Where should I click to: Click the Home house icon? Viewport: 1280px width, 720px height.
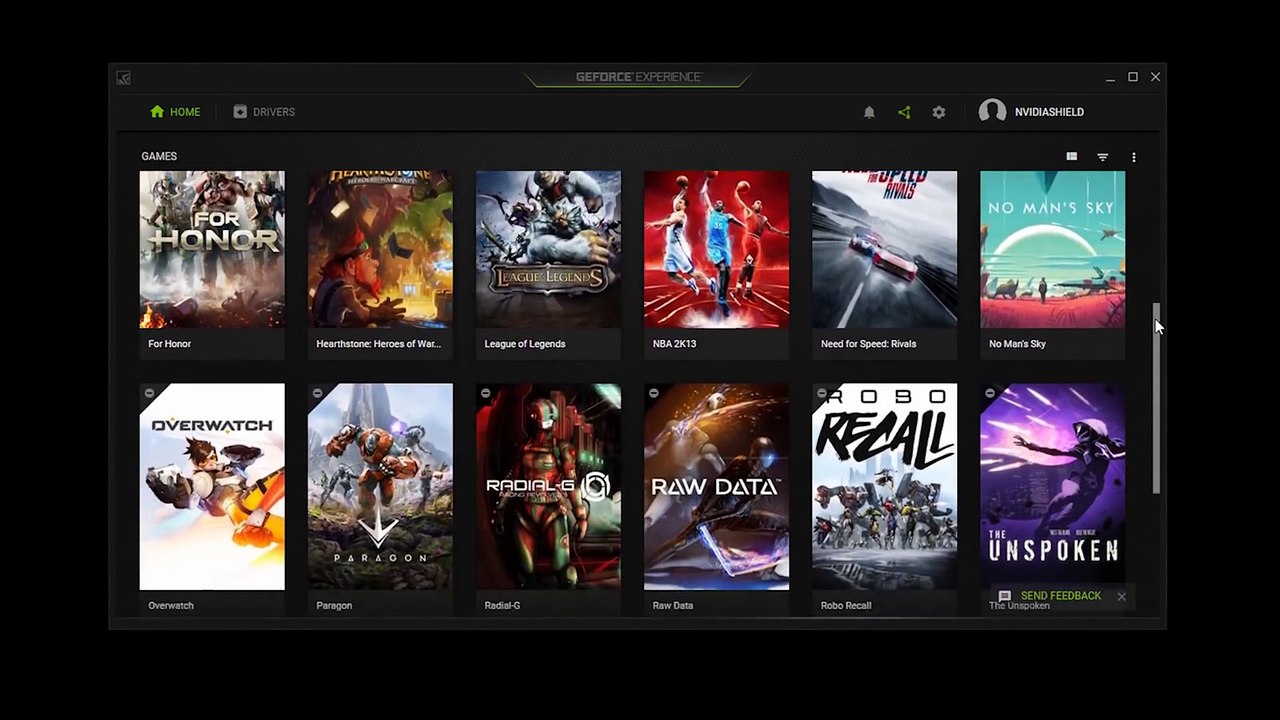point(157,112)
